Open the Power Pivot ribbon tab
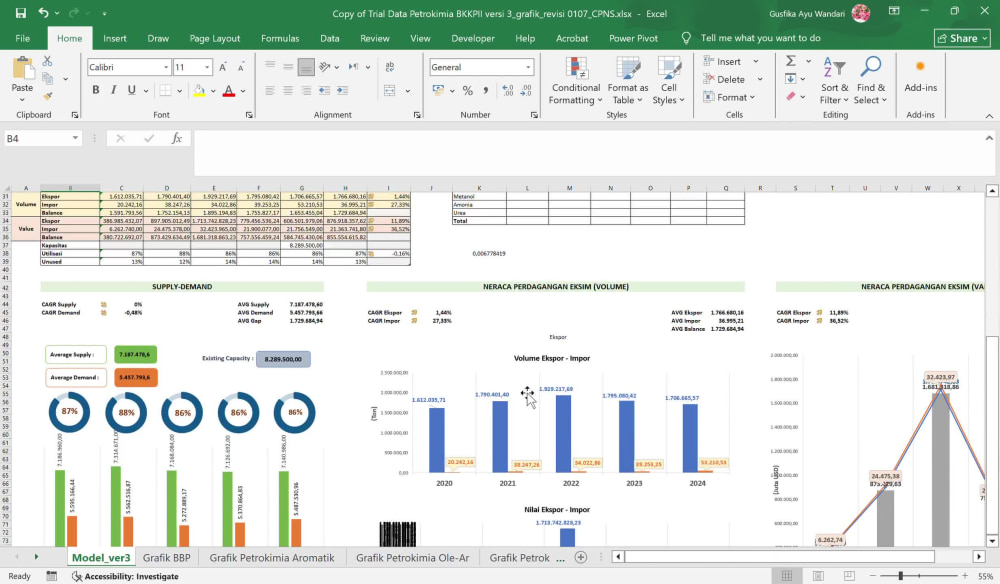Screen dimensions: 1000x584 [633, 38]
